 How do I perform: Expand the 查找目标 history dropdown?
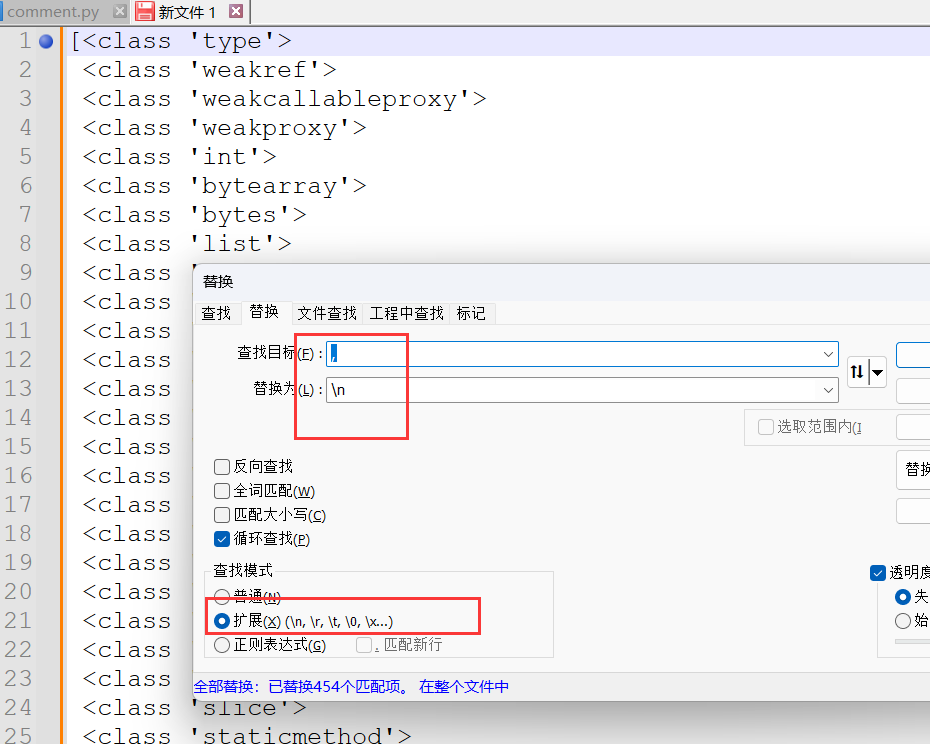[828, 354]
